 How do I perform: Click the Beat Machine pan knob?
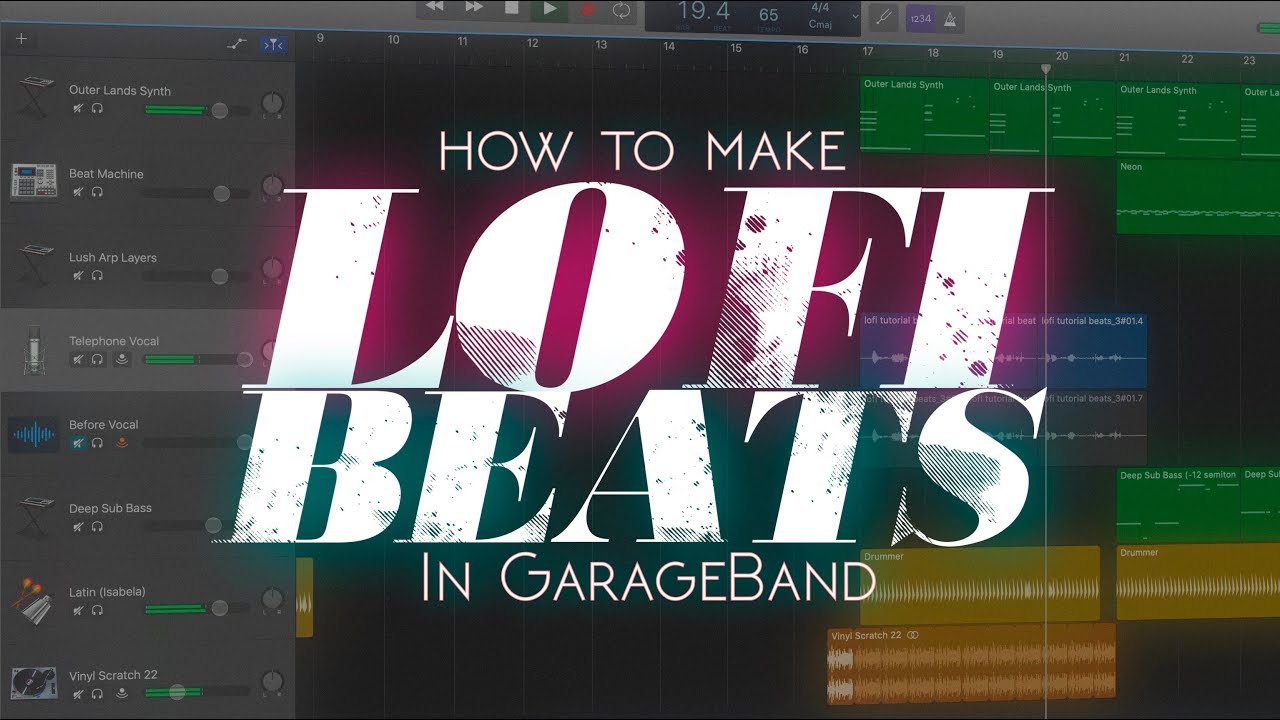click(x=272, y=187)
